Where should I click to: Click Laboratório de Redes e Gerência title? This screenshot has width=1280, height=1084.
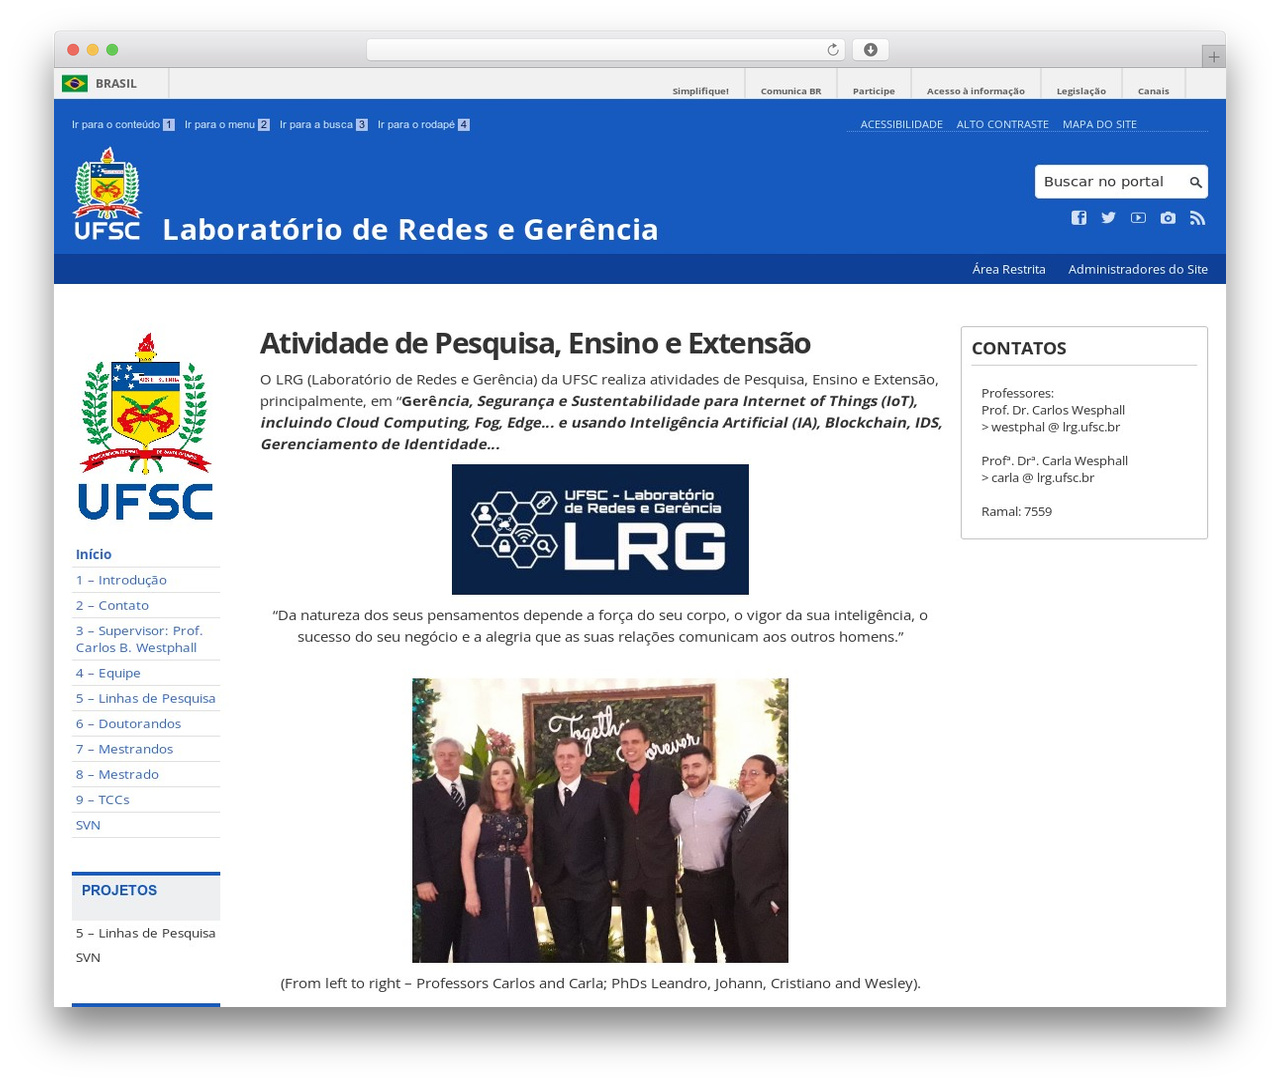coord(410,229)
